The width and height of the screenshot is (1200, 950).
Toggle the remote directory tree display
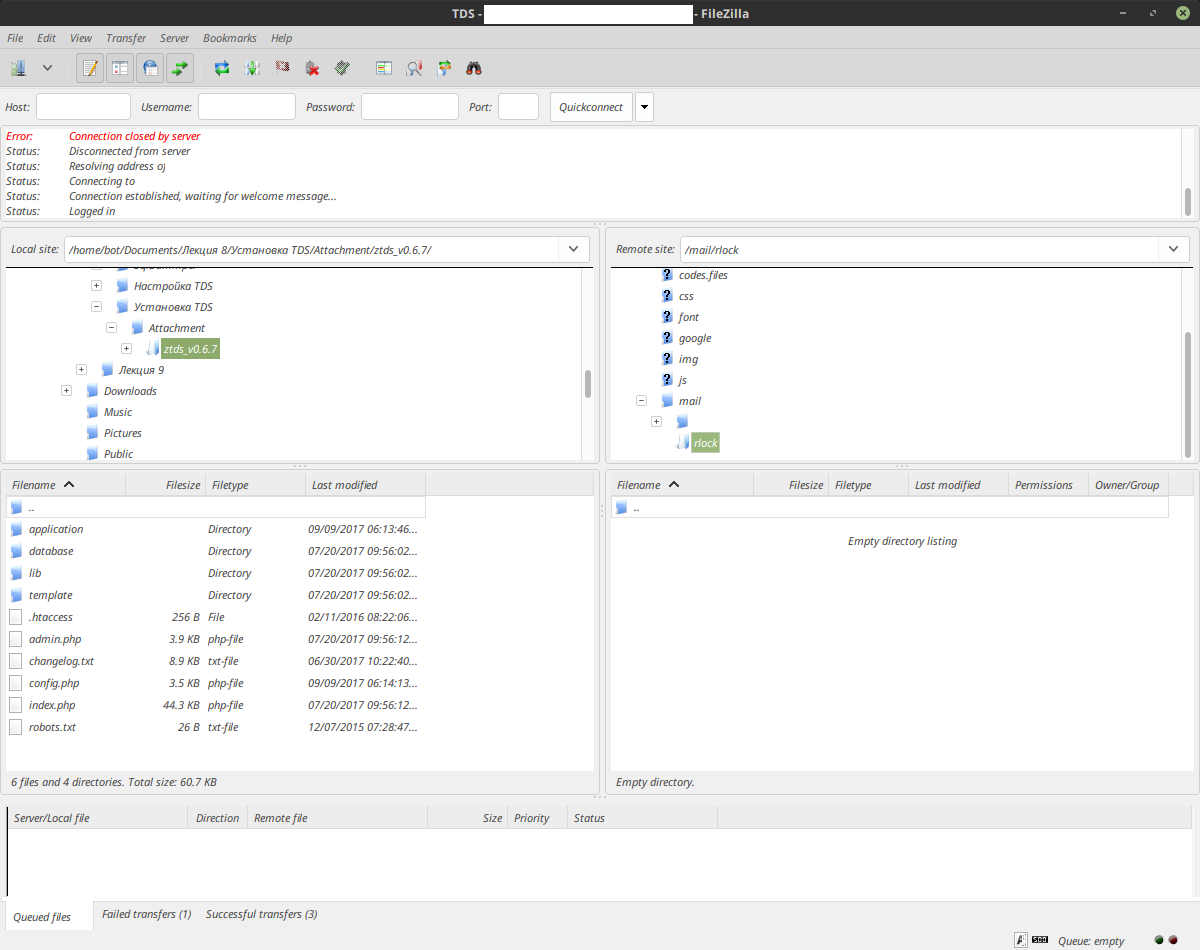pyautogui.click(x=150, y=68)
